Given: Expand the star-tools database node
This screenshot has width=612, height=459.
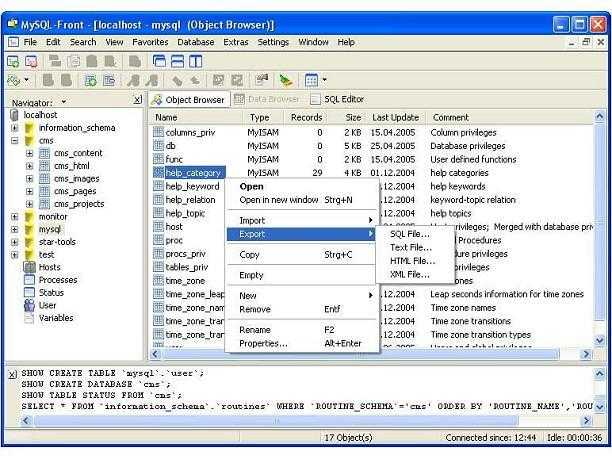Looking at the screenshot, I should (x=14, y=242).
